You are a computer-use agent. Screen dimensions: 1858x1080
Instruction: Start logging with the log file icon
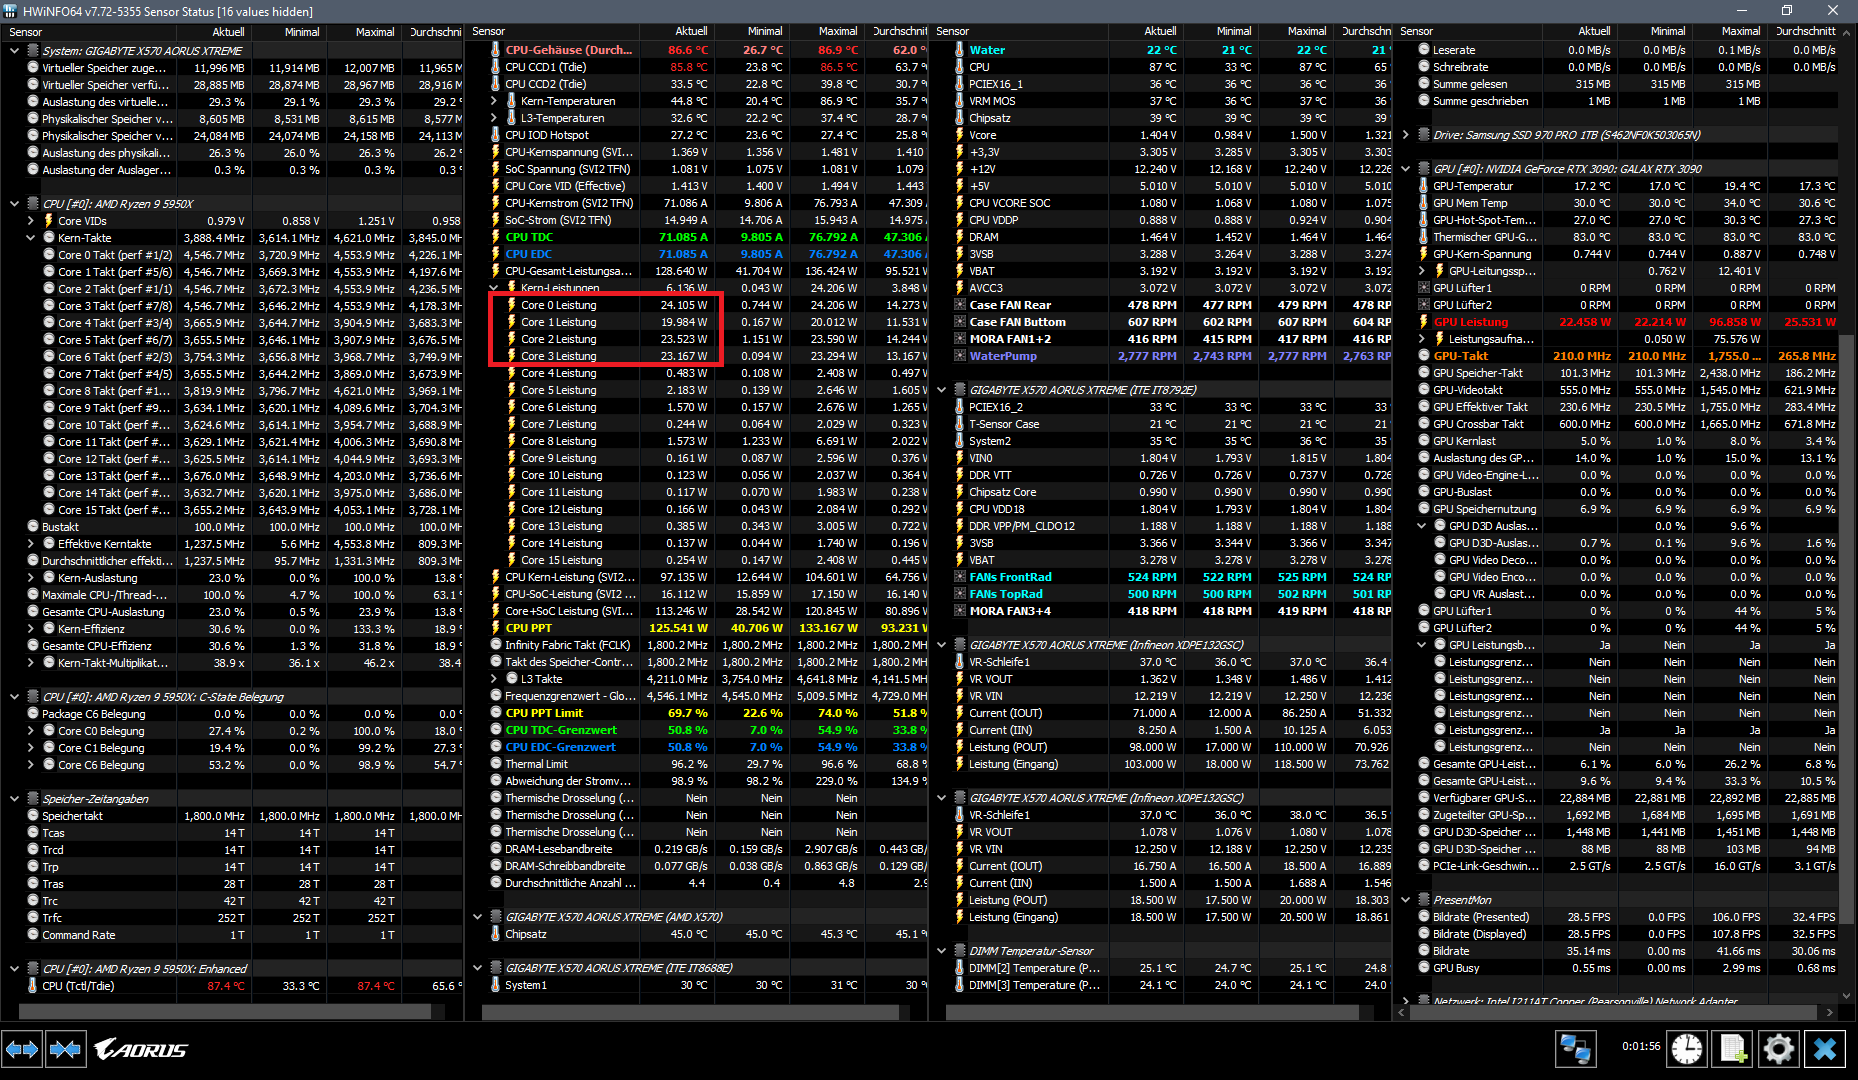coord(1733,1049)
